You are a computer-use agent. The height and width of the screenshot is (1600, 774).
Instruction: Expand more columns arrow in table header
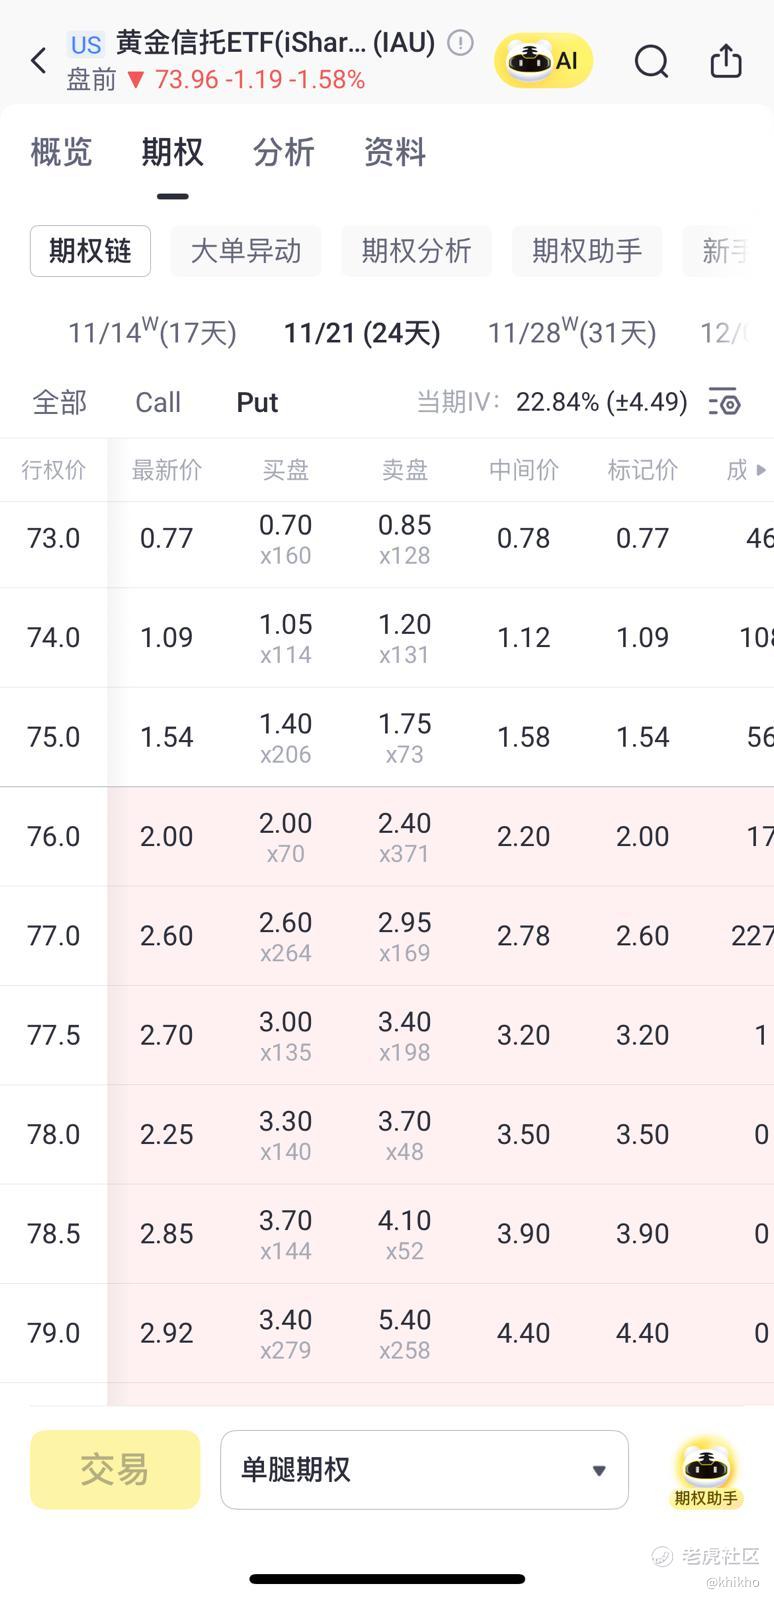coord(761,469)
